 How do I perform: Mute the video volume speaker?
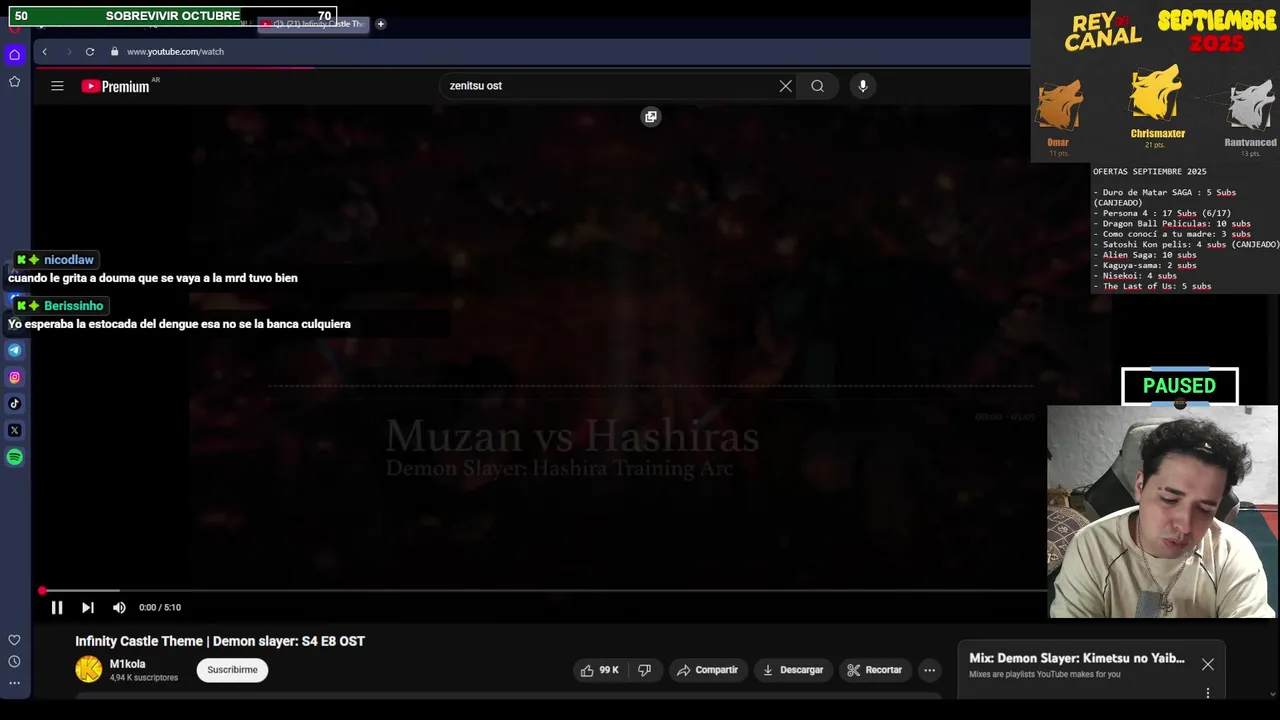point(119,607)
